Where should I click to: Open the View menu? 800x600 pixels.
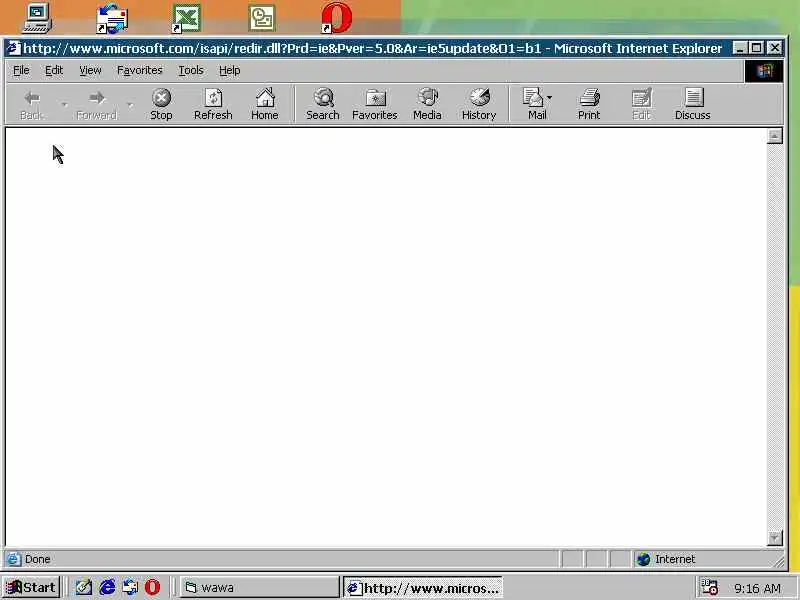pyautogui.click(x=90, y=70)
